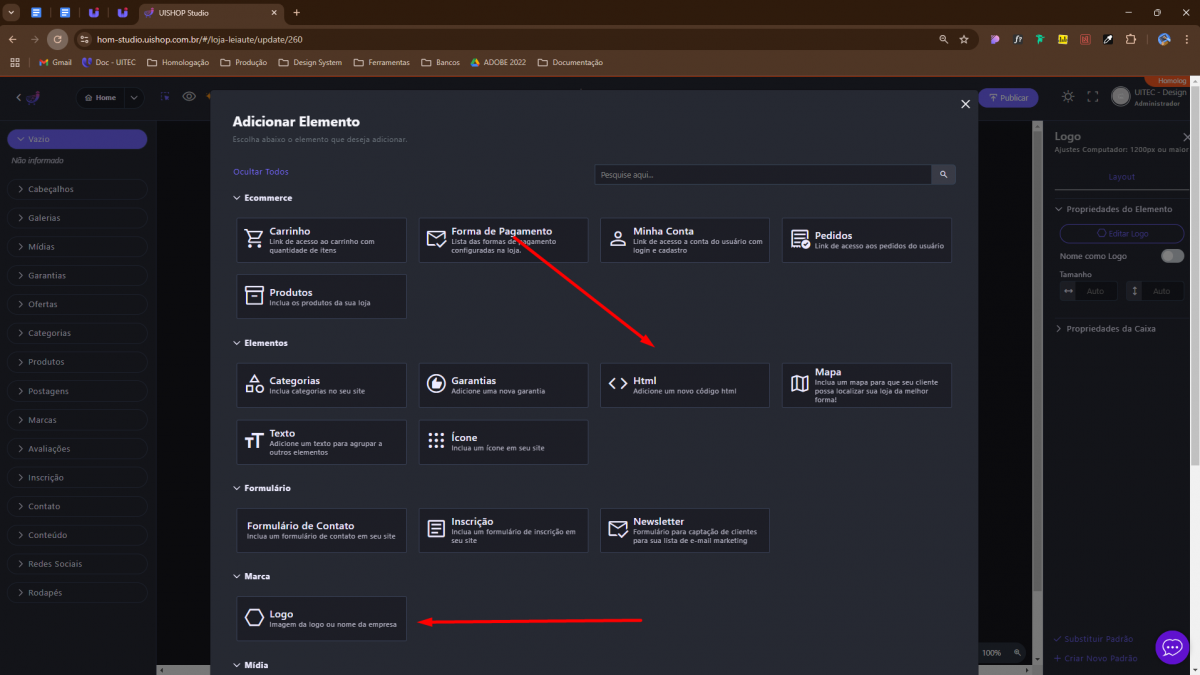
Task: Switch the light/dark theme sun icon
Action: point(1068,97)
